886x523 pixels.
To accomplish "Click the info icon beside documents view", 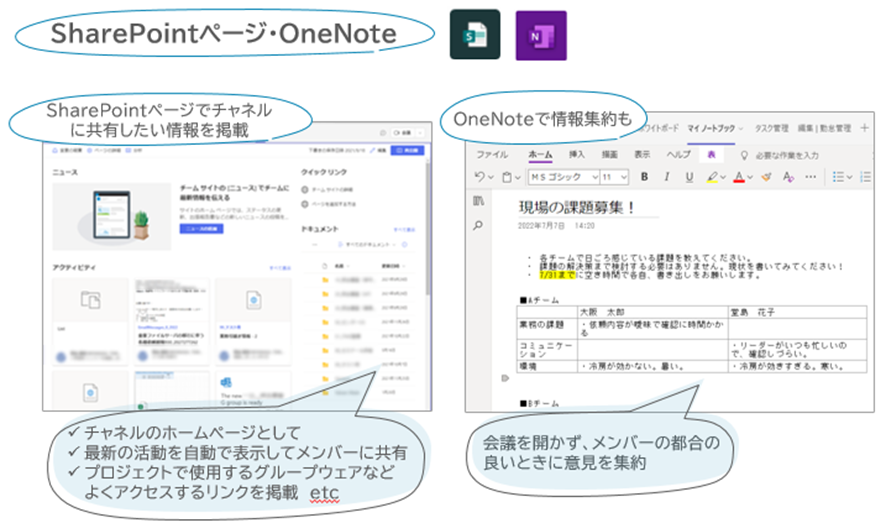I will (405, 245).
